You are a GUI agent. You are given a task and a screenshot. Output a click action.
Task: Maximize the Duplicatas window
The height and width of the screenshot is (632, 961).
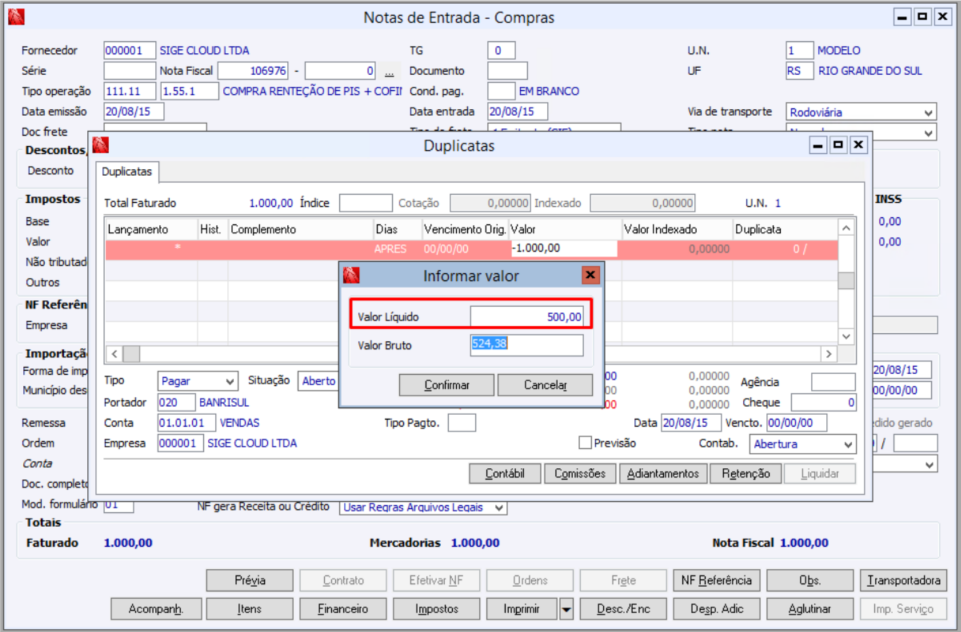838,145
